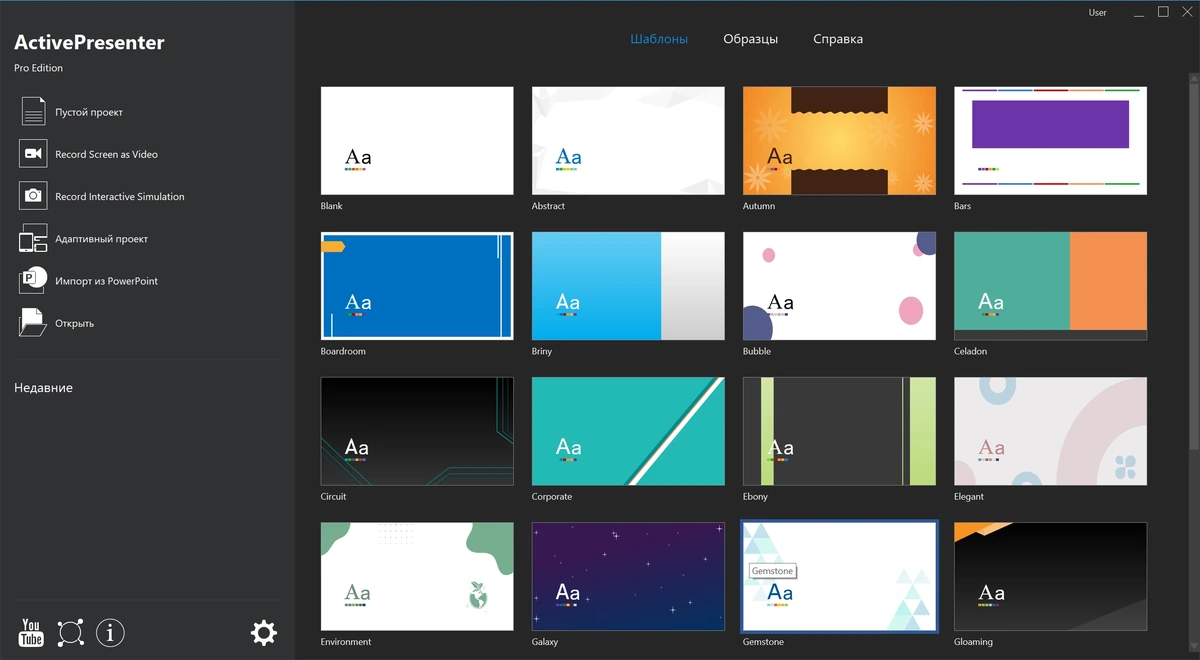Click the community network icon
The width and height of the screenshot is (1200, 660).
[70, 632]
